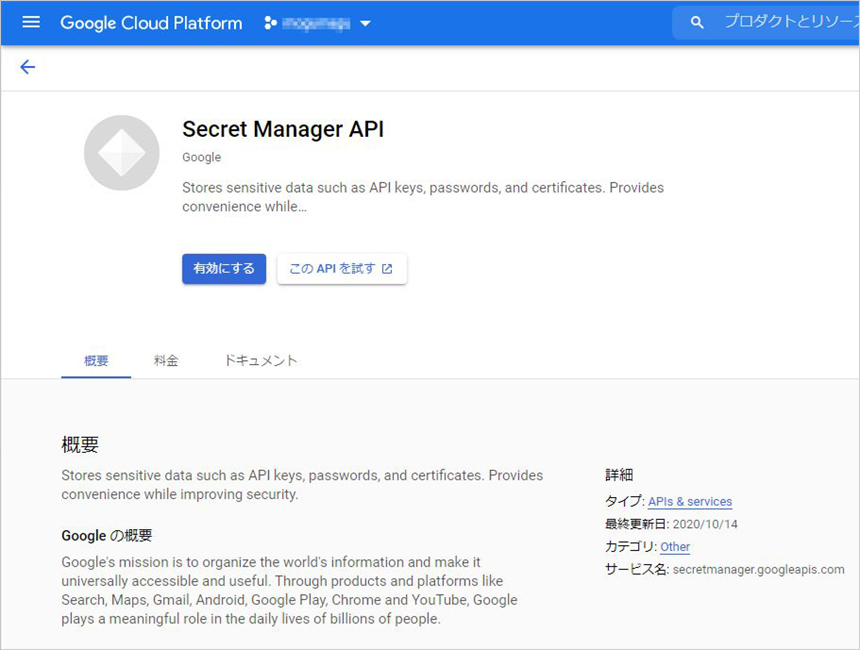Click the Google vendor label under title
The height and width of the screenshot is (650, 860).
pos(201,157)
